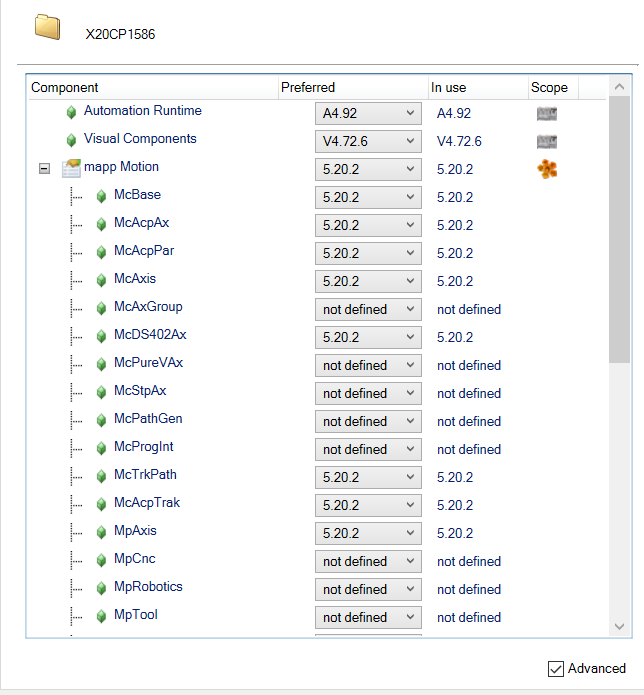Click the McBase component icon
The image size is (644, 695).
pos(102,197)
